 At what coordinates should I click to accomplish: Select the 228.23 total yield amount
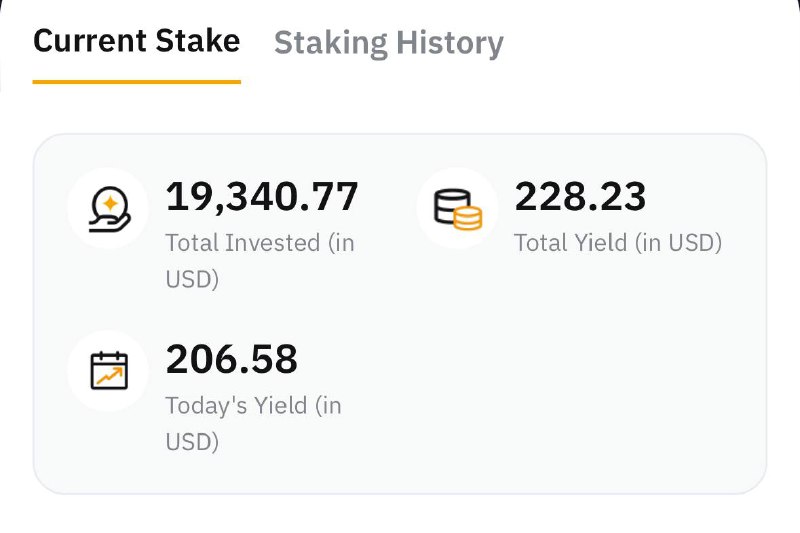580,197
